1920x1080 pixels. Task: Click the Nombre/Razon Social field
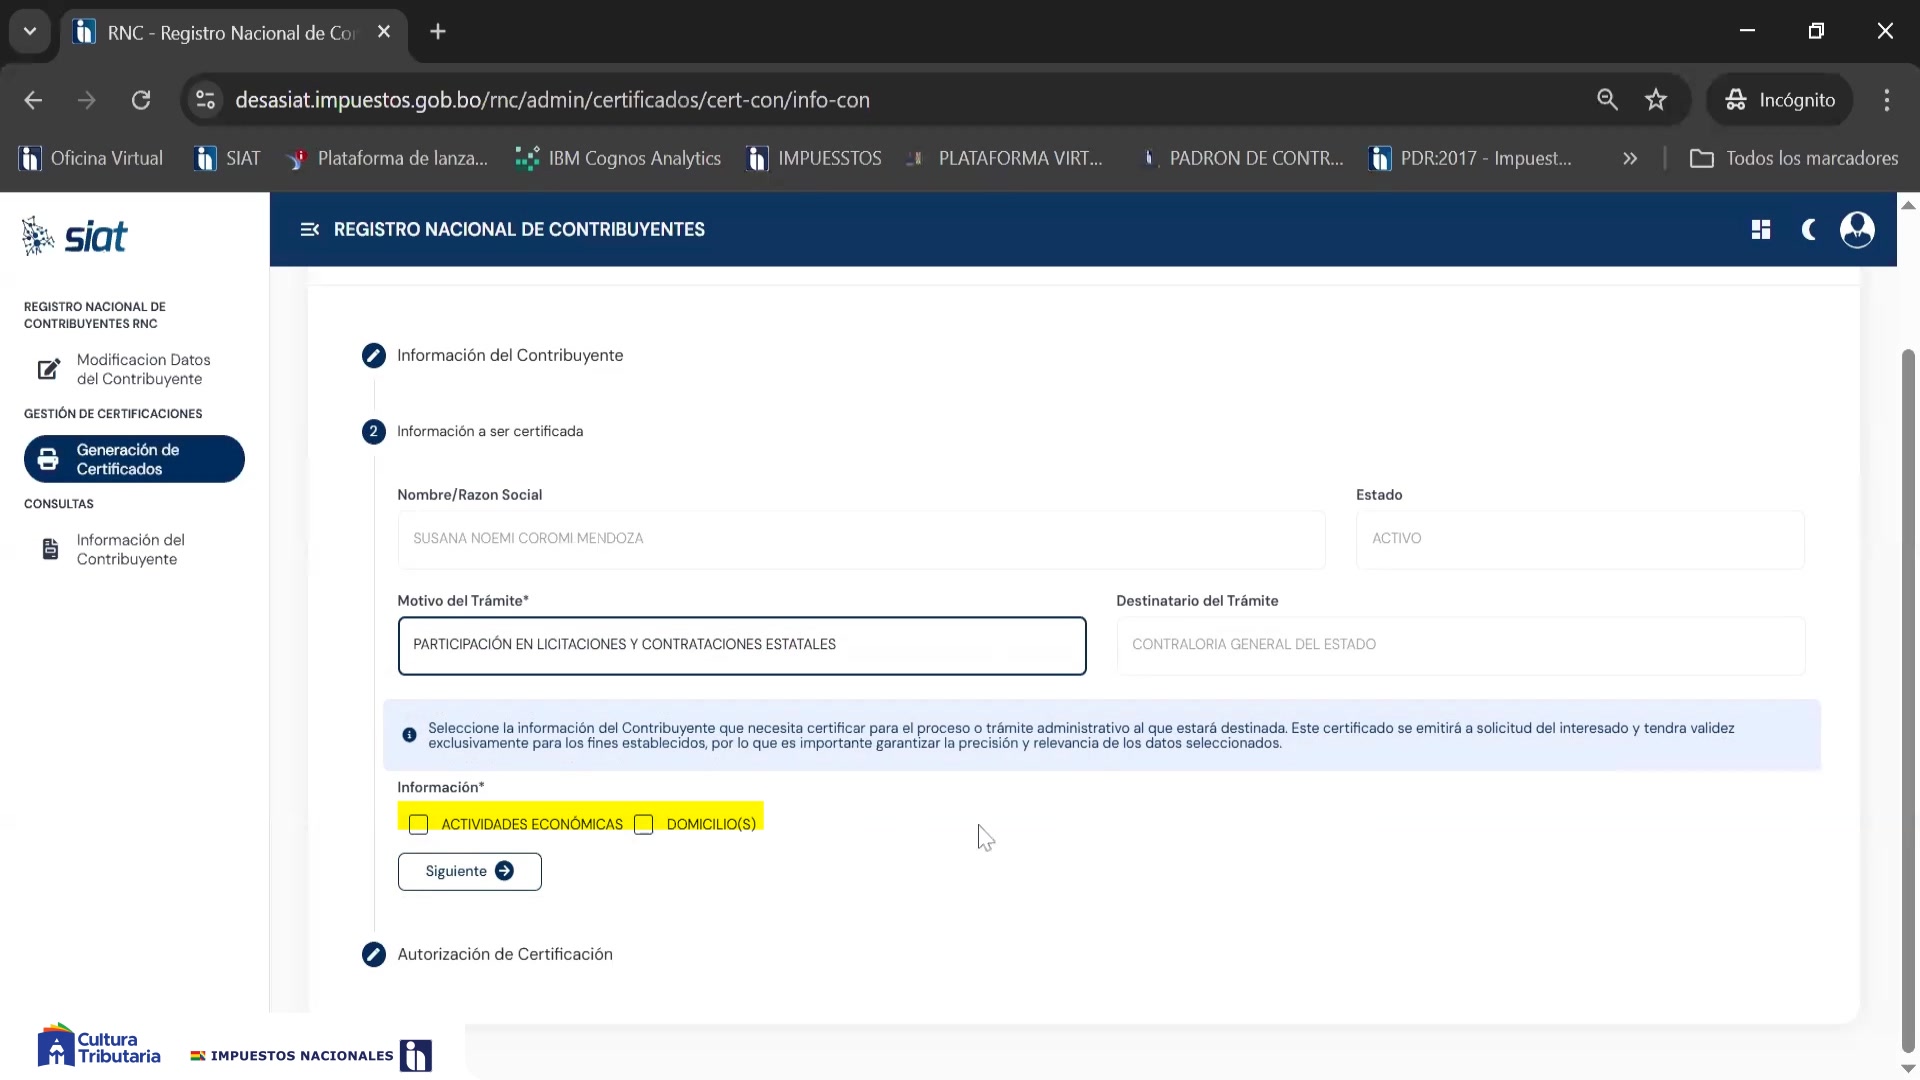[861, 539]
